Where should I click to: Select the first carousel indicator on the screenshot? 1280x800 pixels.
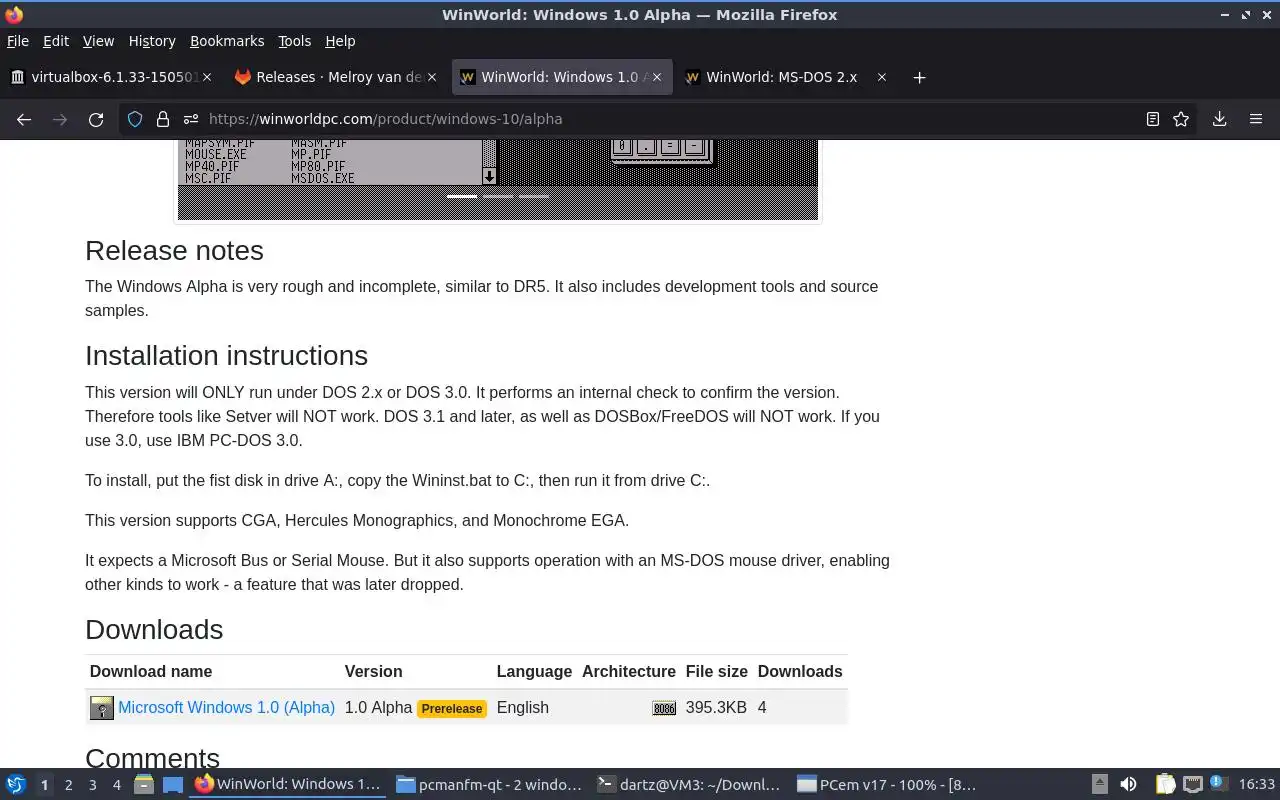462,196
